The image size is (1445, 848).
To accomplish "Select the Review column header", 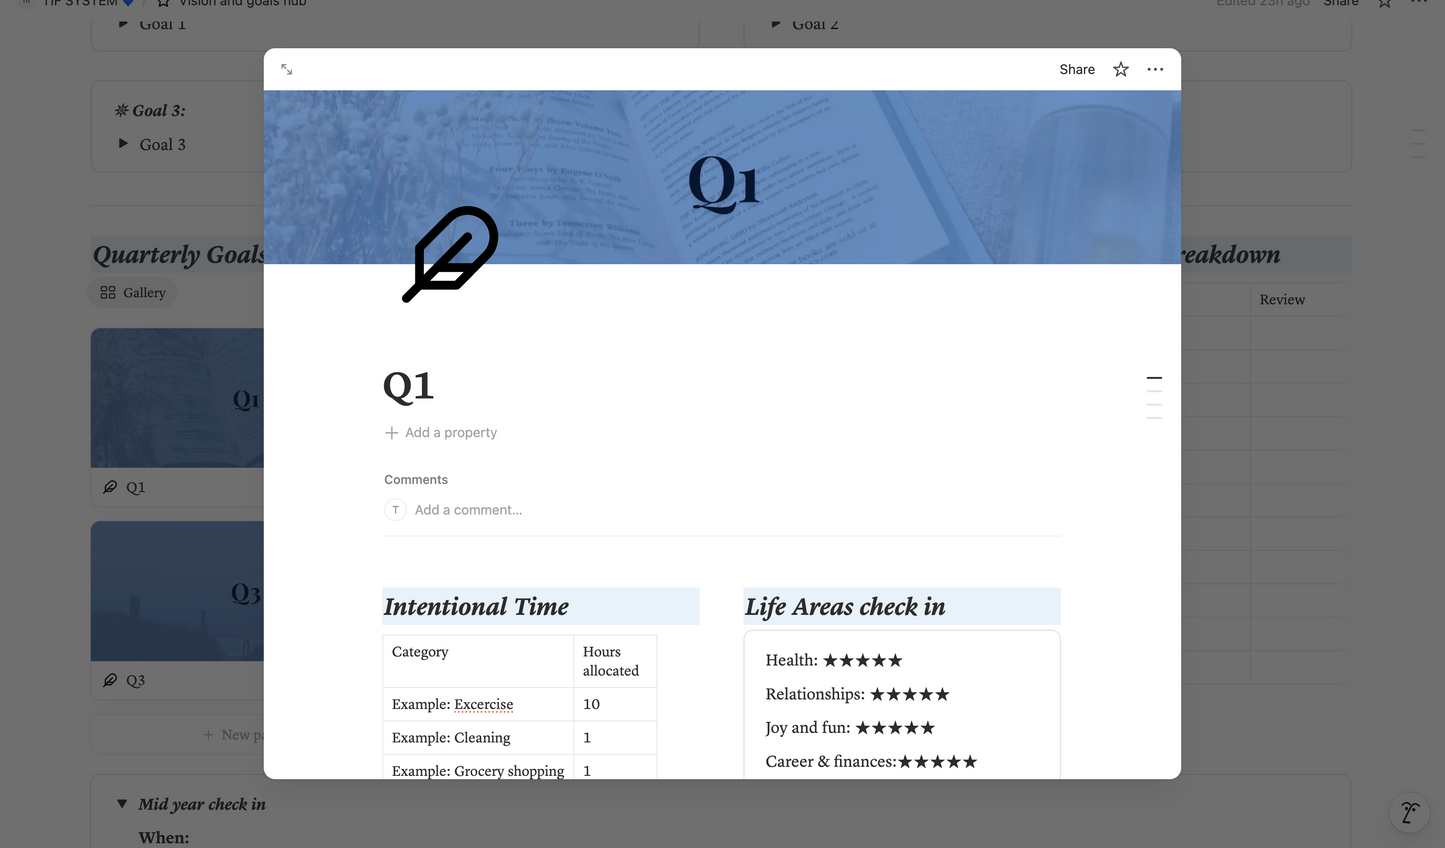I will (x=1282, y=300).
